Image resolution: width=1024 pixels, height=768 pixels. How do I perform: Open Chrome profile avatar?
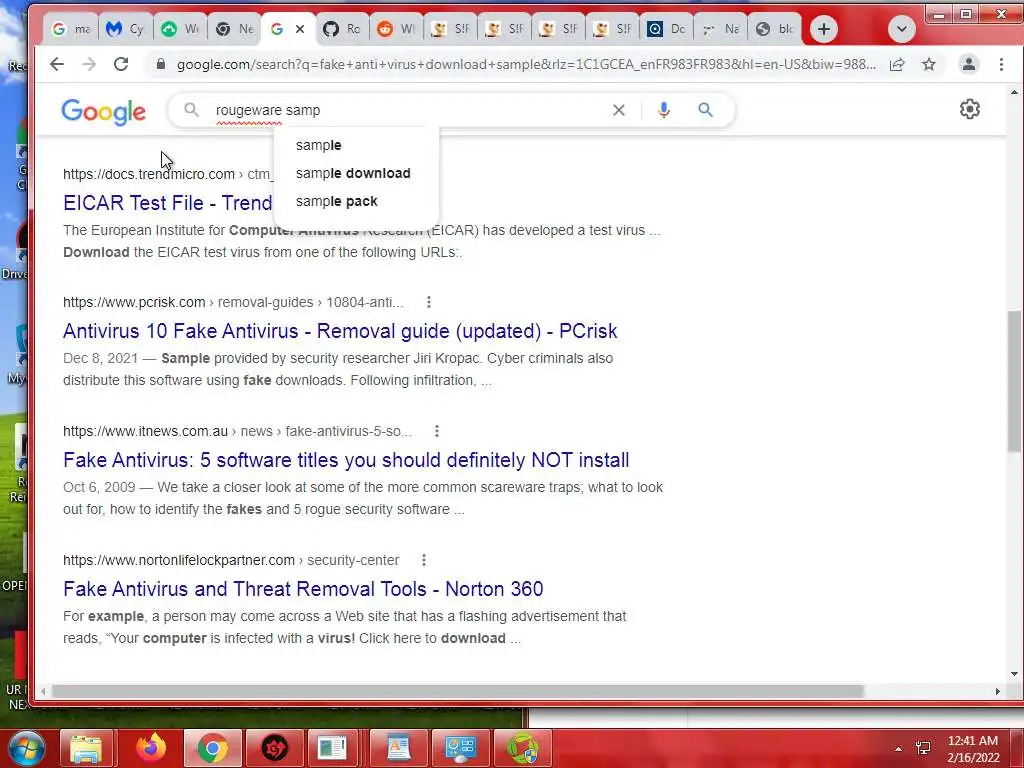tap(968, 64)
